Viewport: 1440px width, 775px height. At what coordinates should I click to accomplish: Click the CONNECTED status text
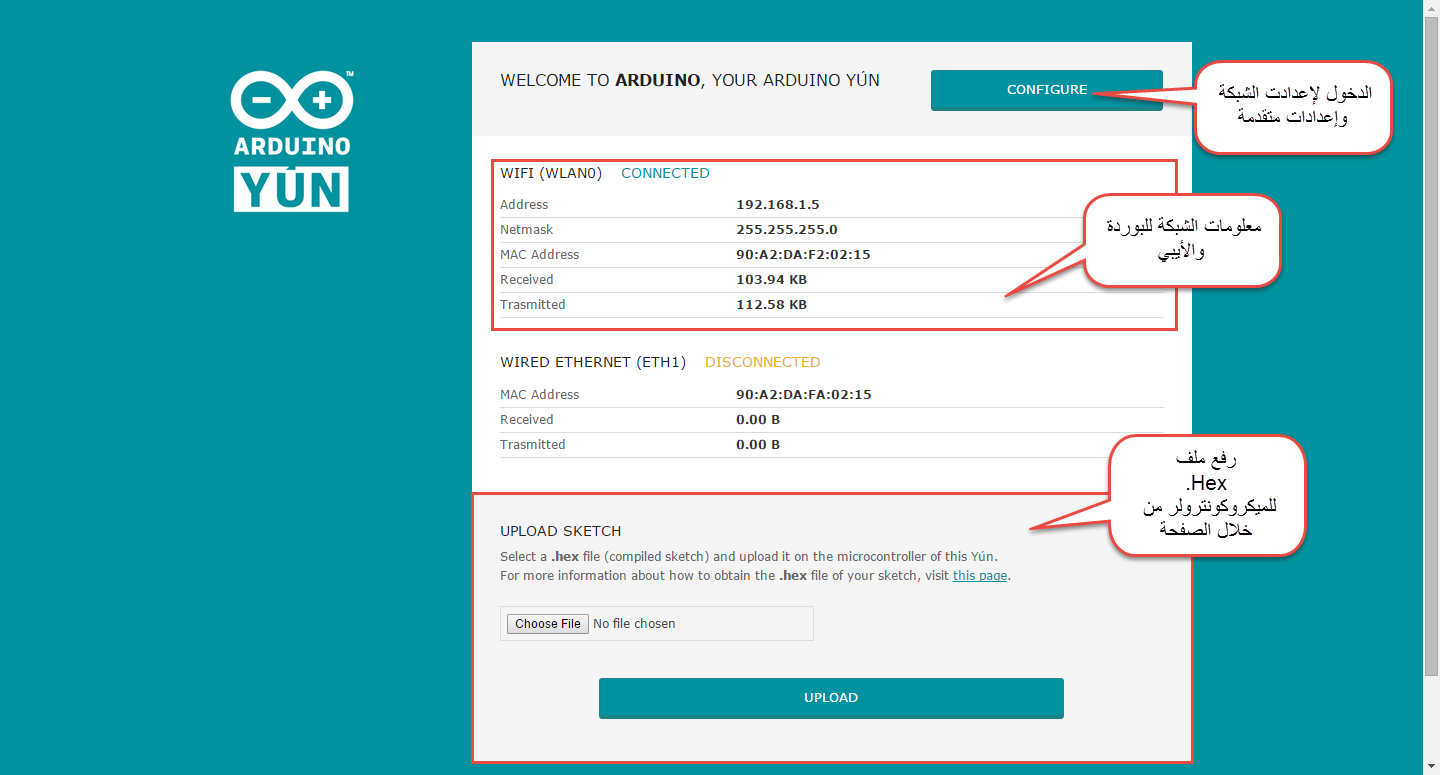pyautogui.click(x=665, y=173)
